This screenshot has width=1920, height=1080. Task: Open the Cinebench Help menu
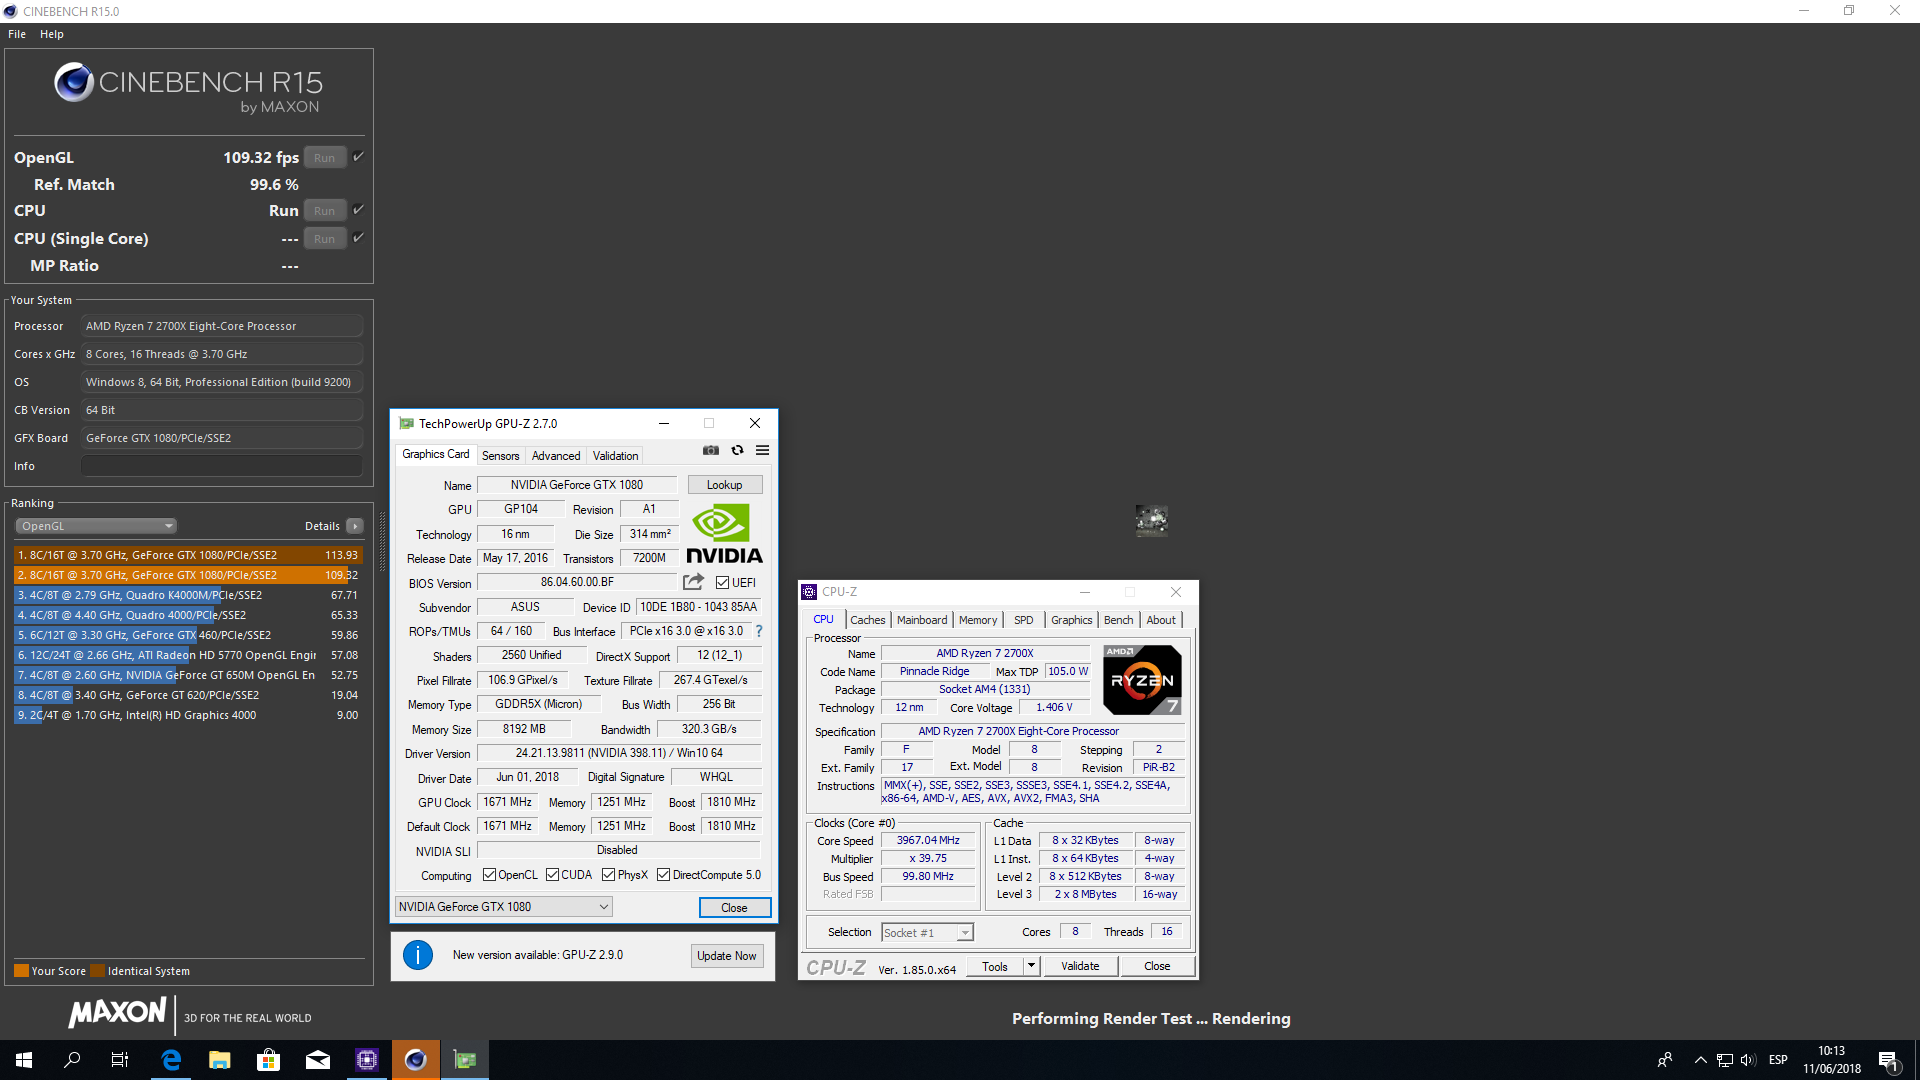click(x=52, y=34)
